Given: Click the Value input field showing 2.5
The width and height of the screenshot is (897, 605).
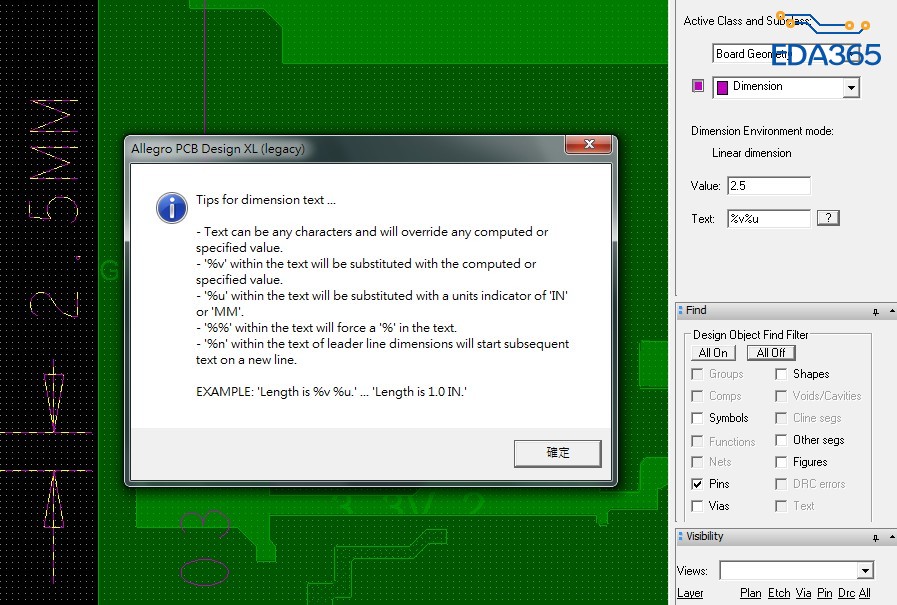Looking at the screenshot, I should click(769, 186).
